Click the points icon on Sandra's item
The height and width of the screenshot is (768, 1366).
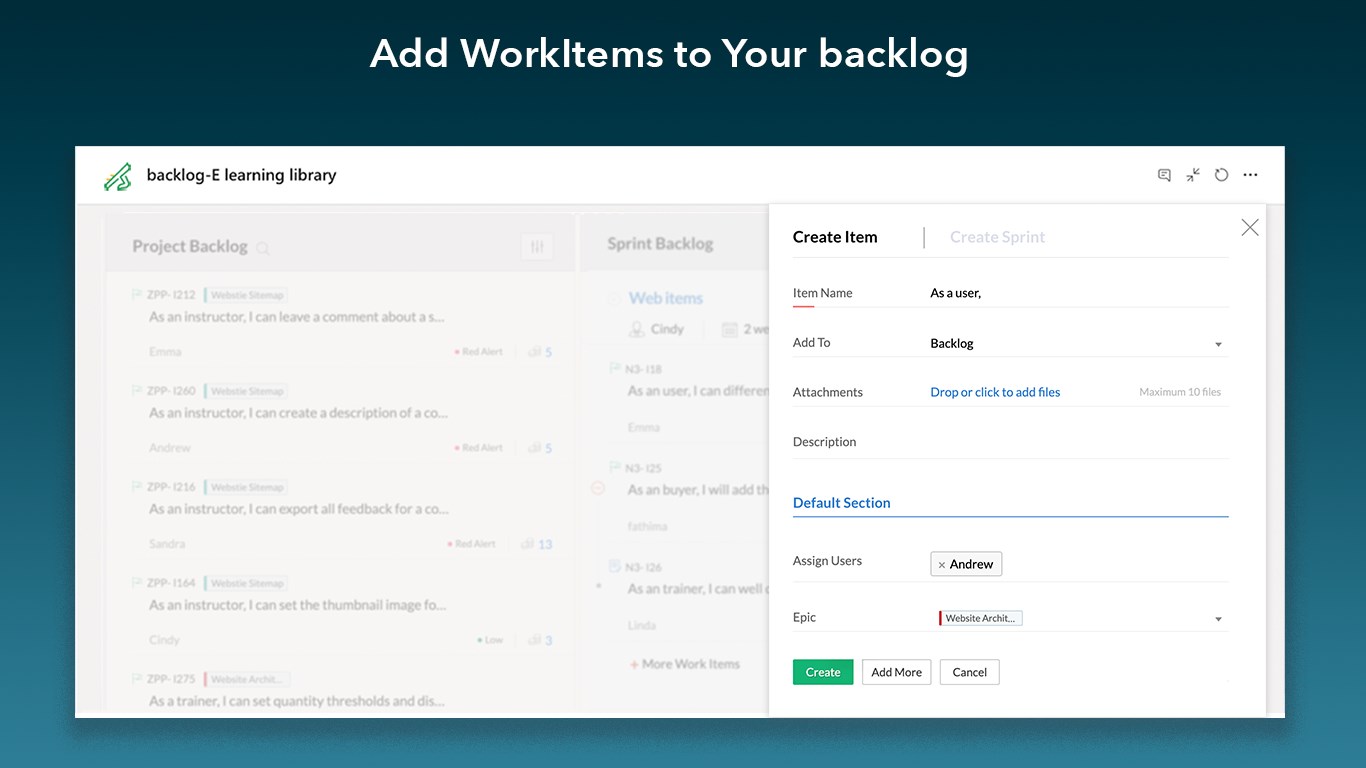(528, 544)
